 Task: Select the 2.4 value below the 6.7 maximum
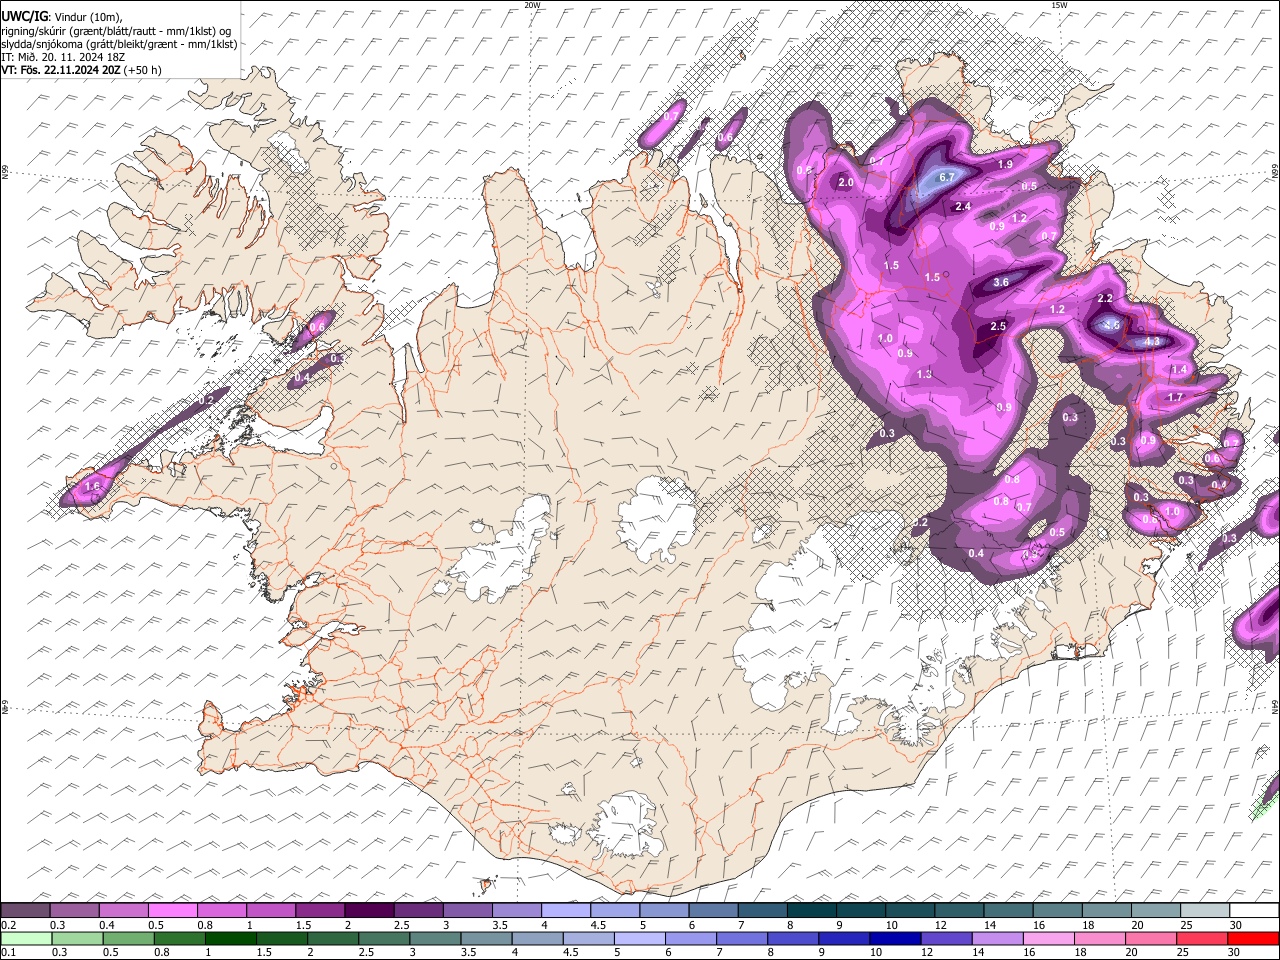pyautogui.click(x=963, y=206)
